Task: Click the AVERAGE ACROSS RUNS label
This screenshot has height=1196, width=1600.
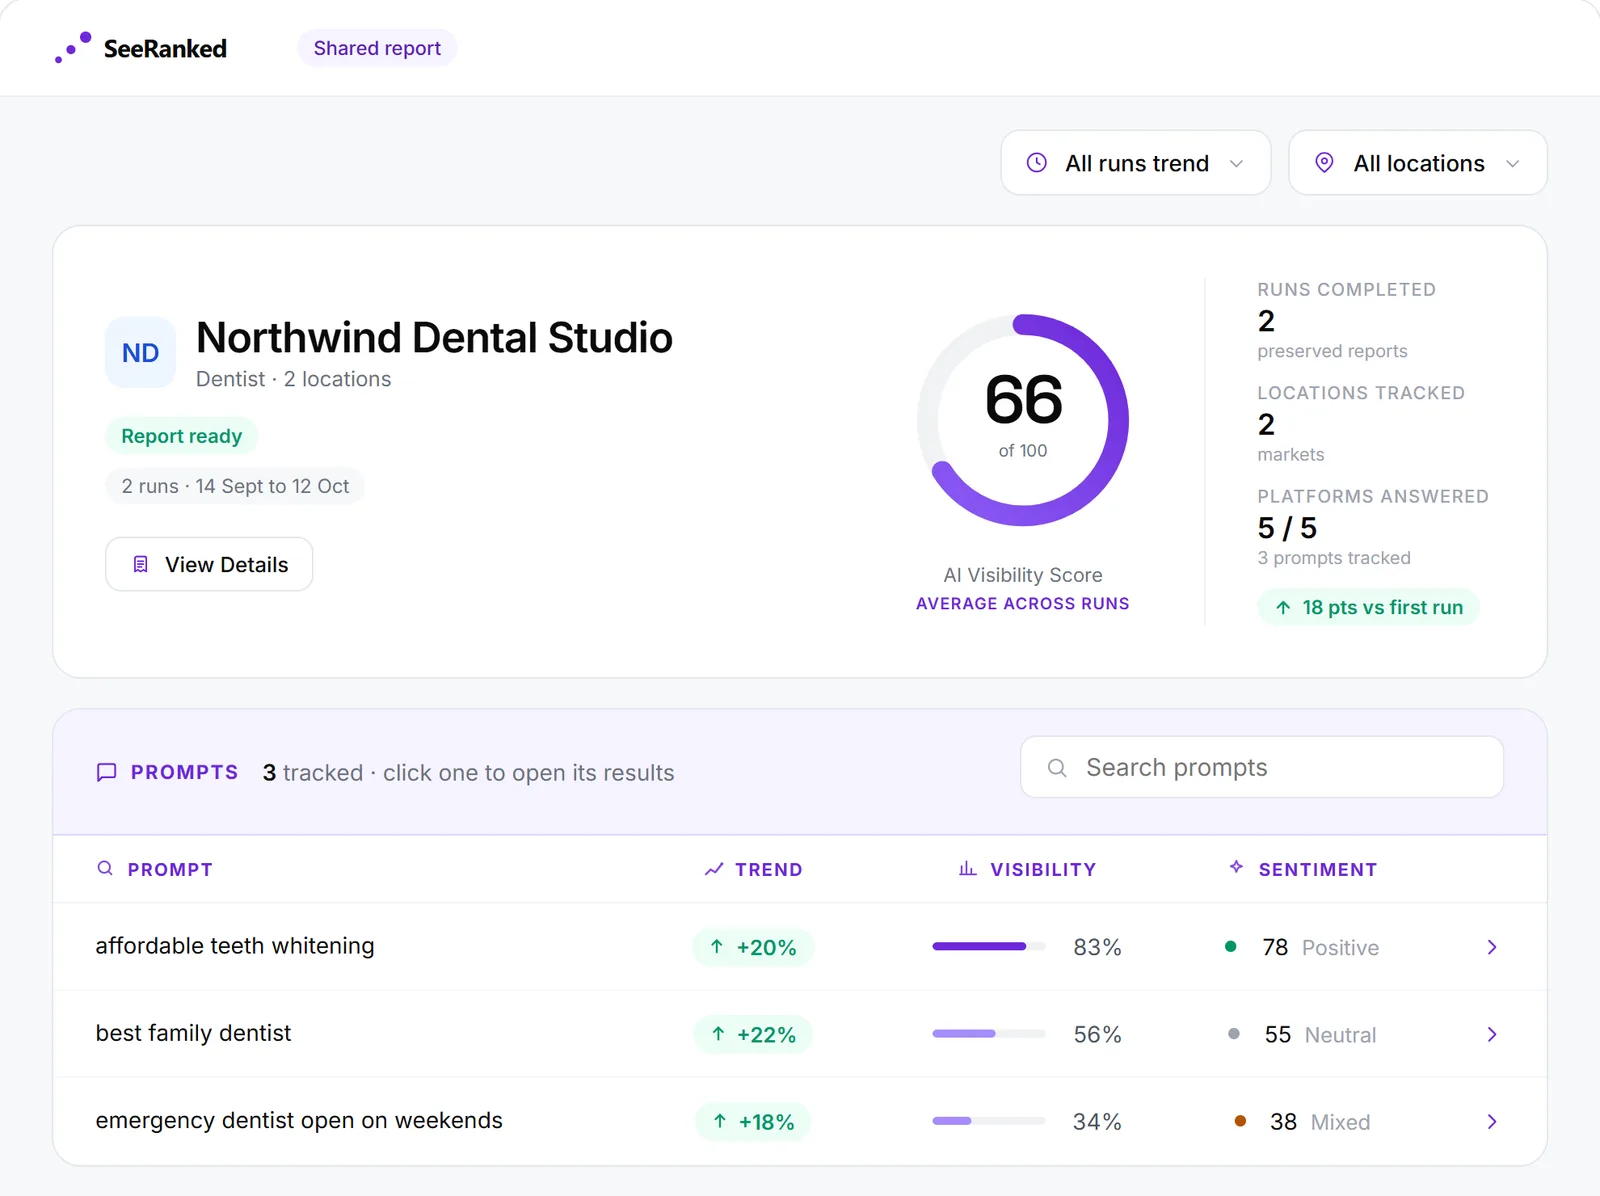Action: [x=1023, y=603]
